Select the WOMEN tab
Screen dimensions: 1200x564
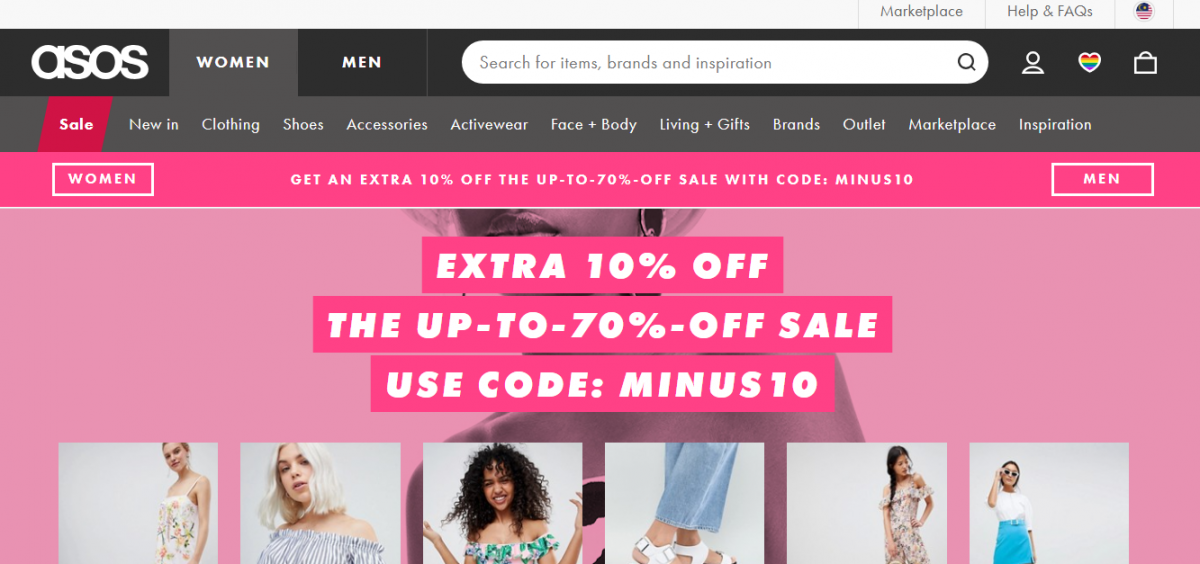(x=233, y=62)
